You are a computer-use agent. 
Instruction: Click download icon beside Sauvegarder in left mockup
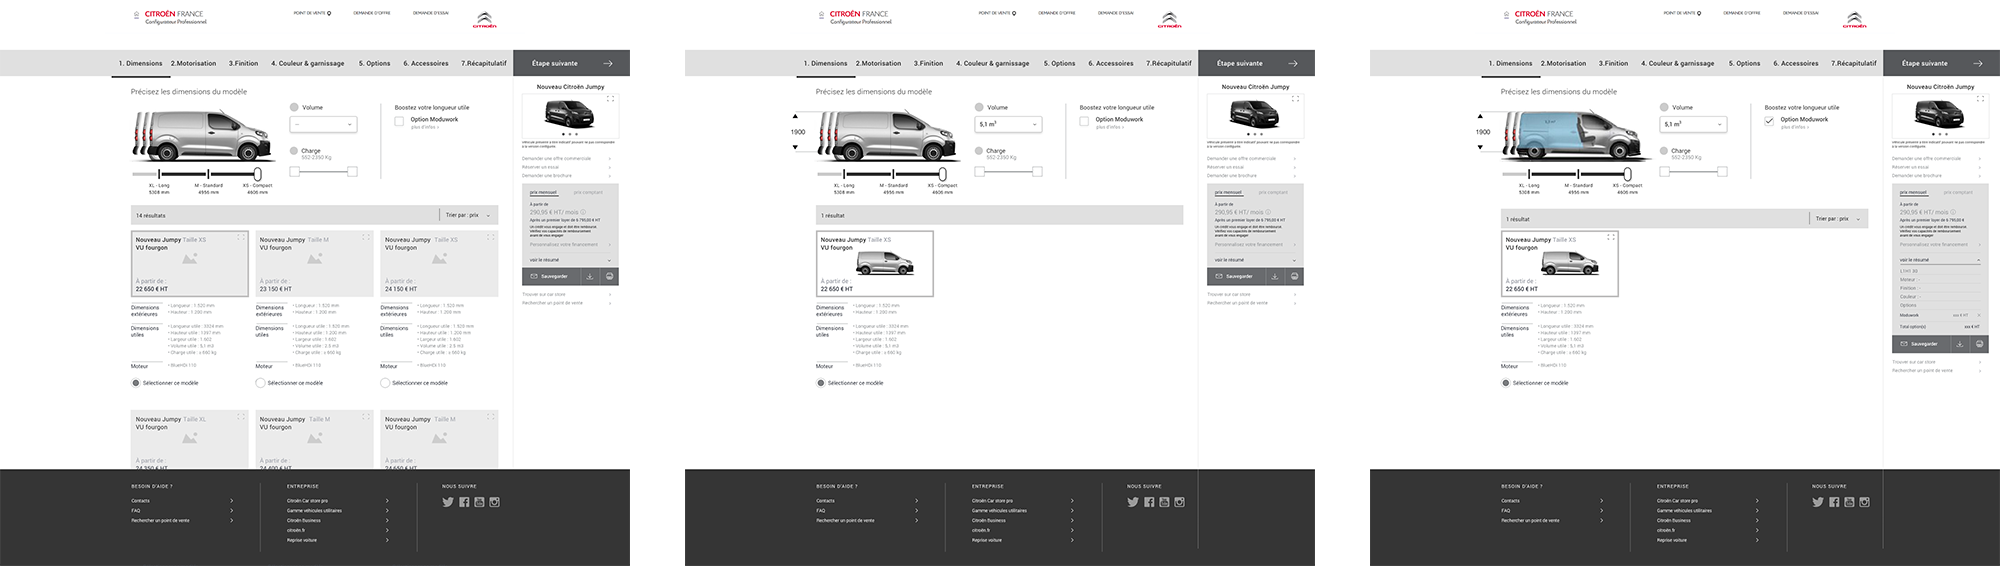pos(590,276)
